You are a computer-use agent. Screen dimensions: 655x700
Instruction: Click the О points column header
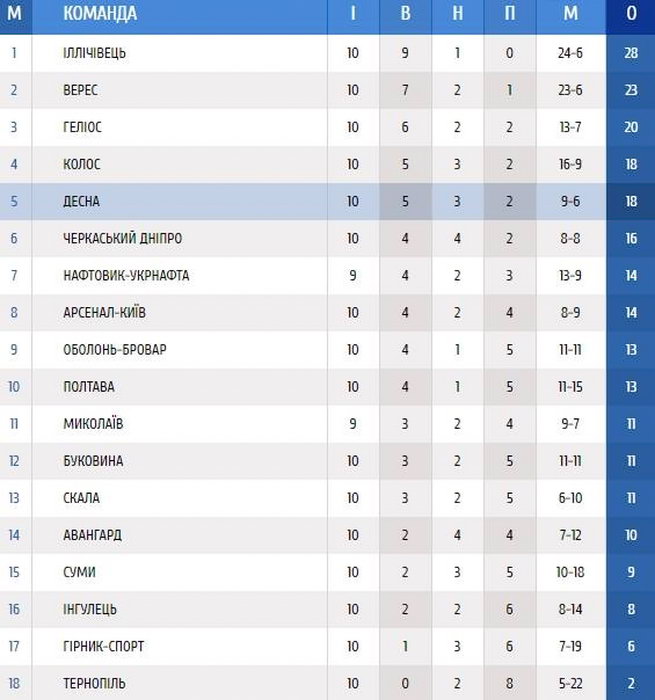[x=631, y=14]
